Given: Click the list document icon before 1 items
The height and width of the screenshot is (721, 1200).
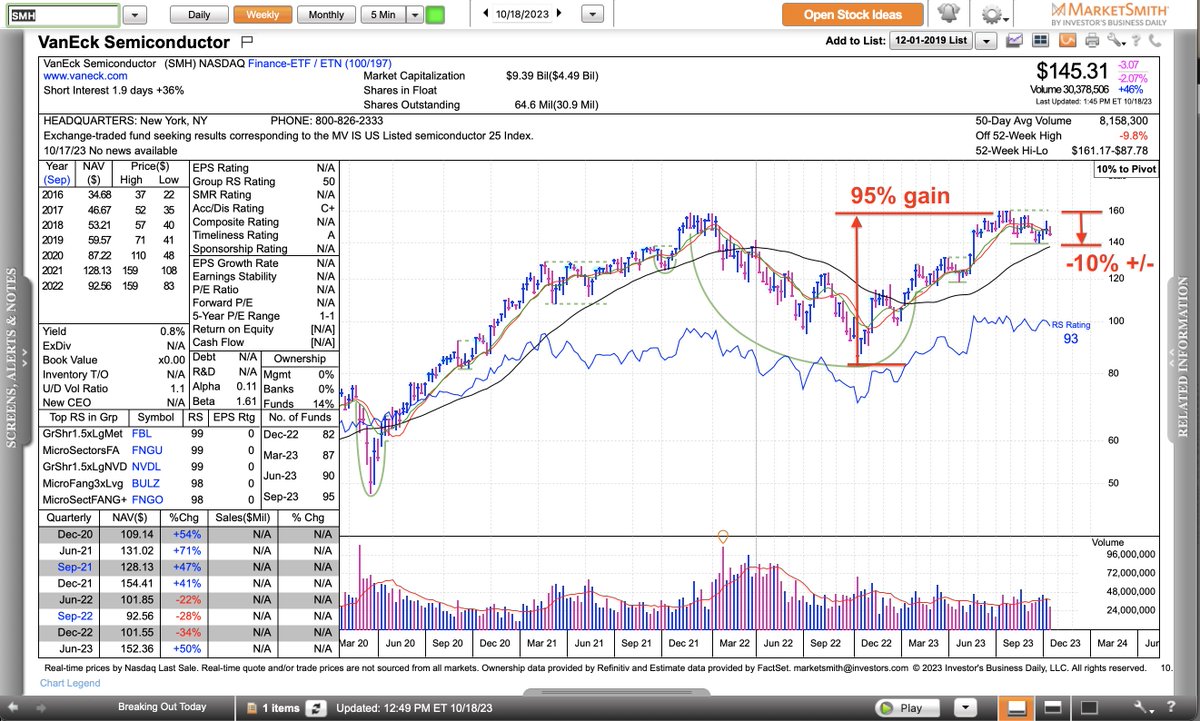Looking at the screenshot, I should pyautogui.click(x=251, y=708).
